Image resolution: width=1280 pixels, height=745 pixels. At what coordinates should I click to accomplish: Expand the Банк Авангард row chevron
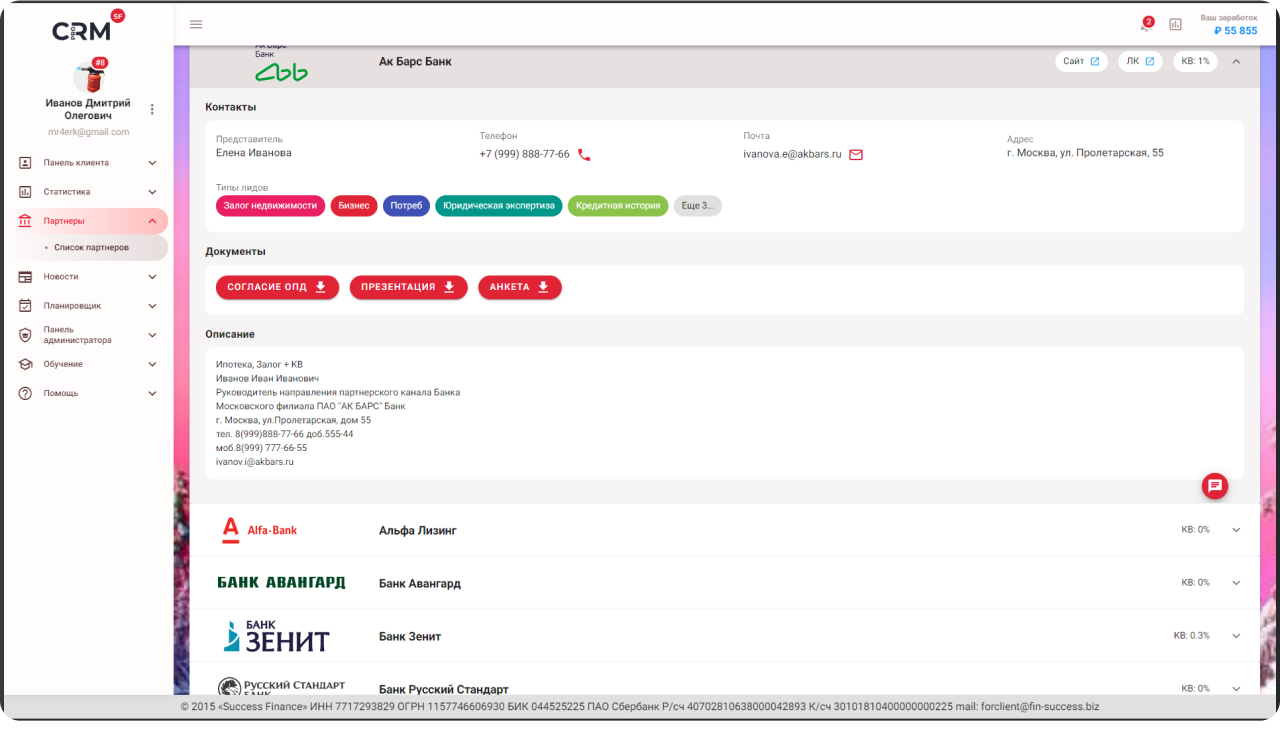(x=1236, y=583)
